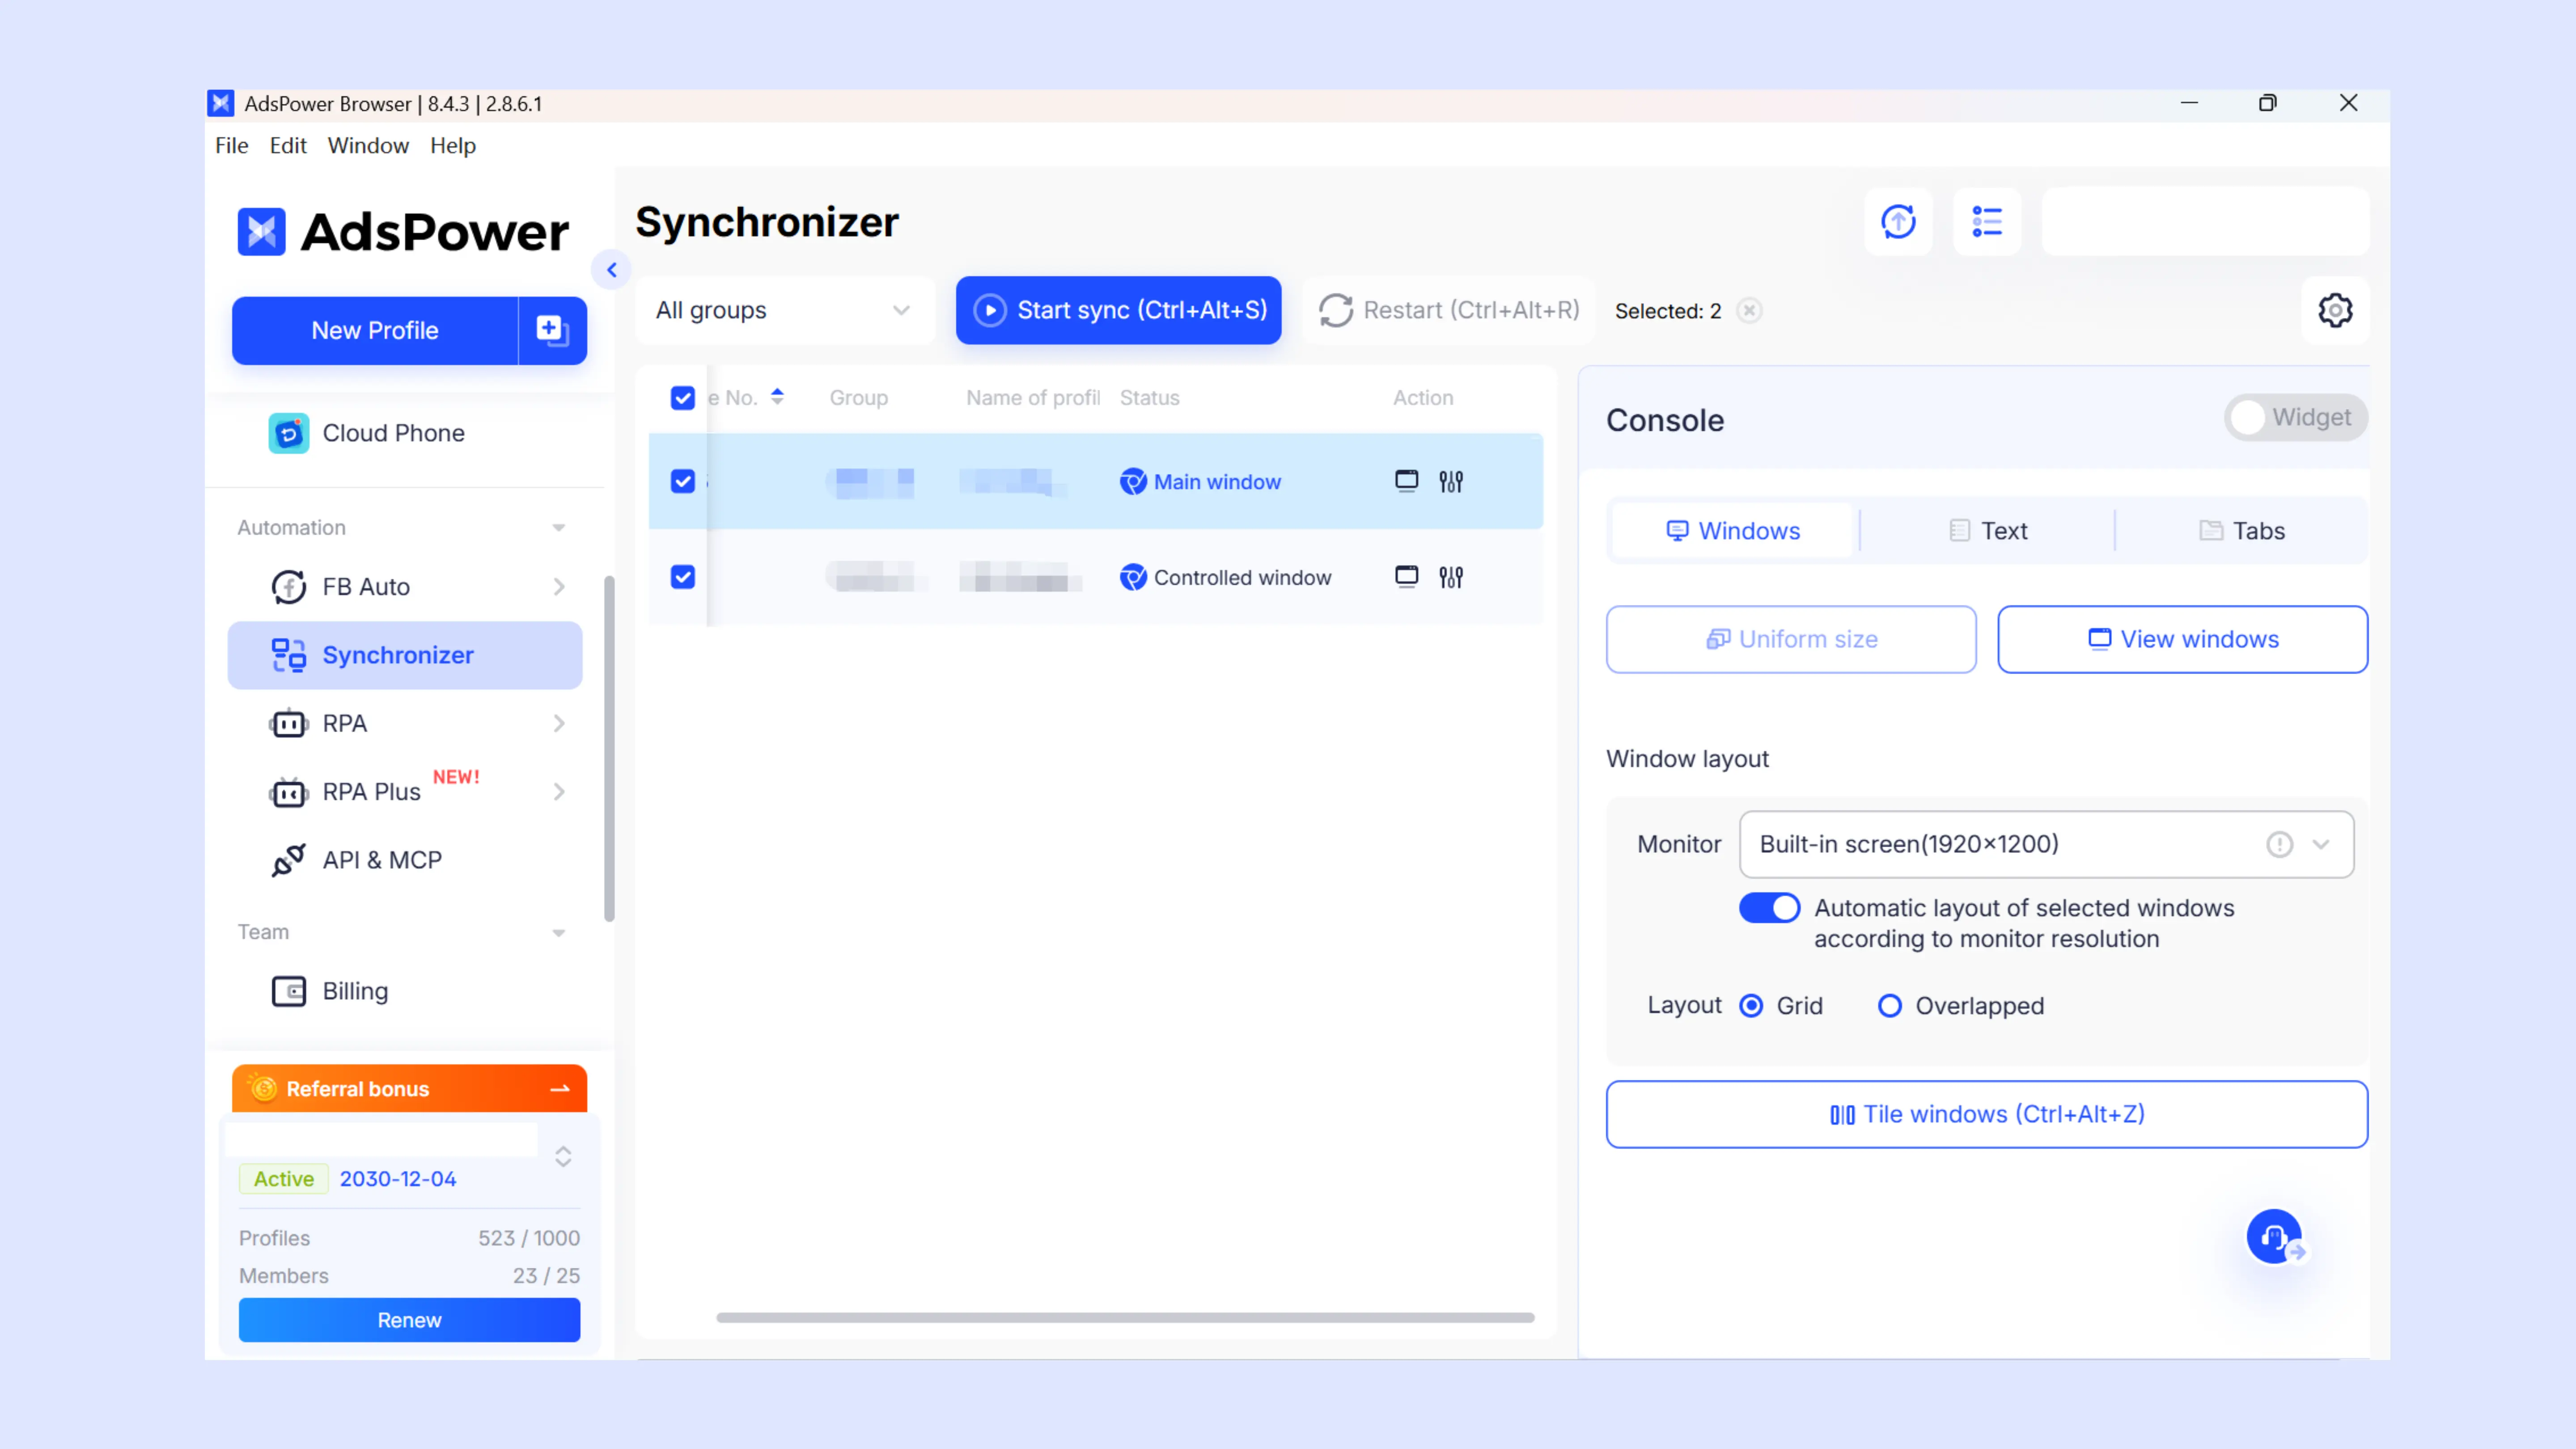Click the upload/update circular arrow icon
The width and height of the screenshot is (2576, 1449).
tap(1898, 221)
